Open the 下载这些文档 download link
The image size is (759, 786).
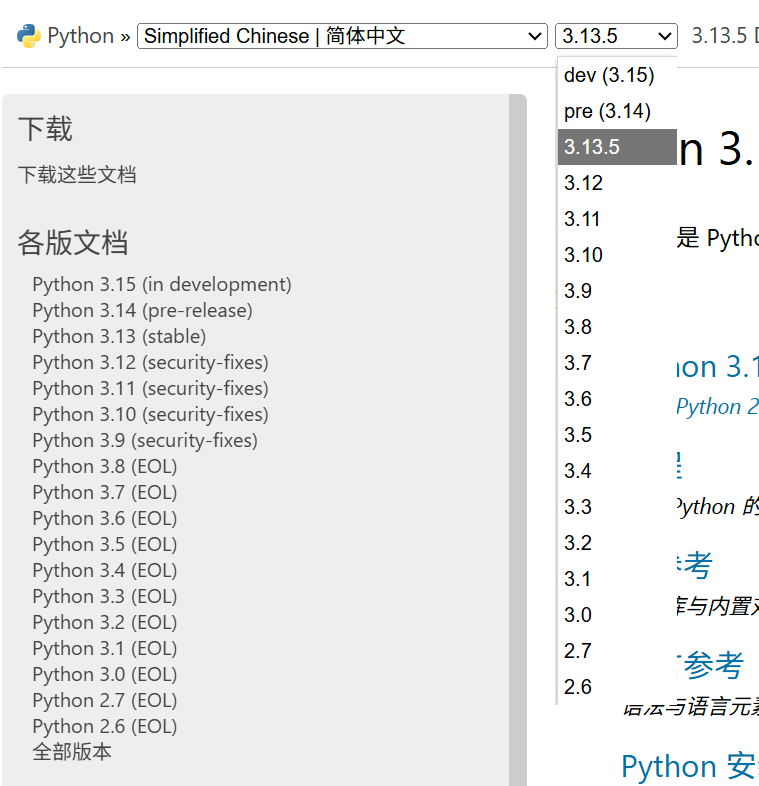click(x=77, y=175)
